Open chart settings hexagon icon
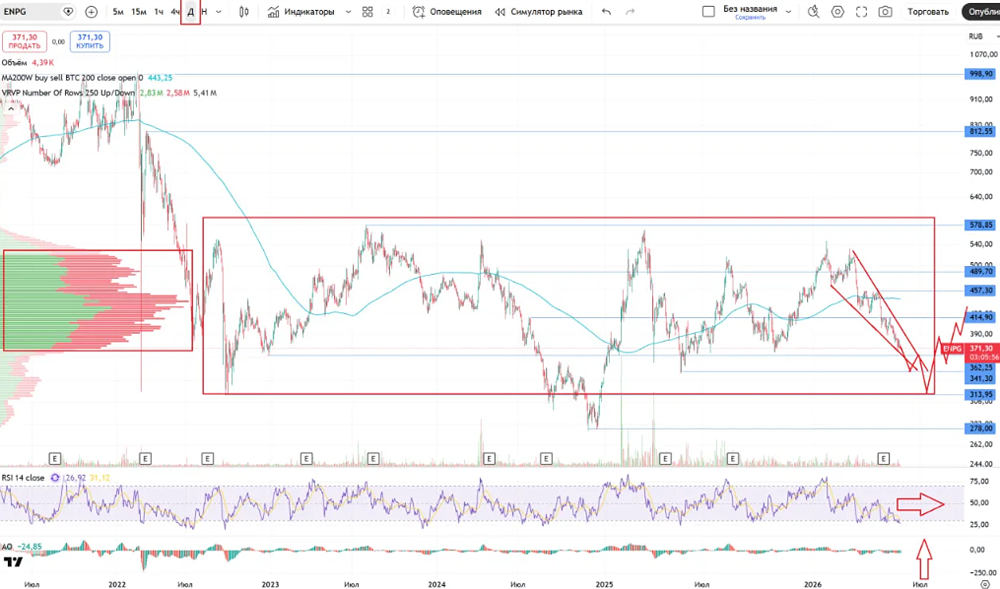 (x=837, y=11)
